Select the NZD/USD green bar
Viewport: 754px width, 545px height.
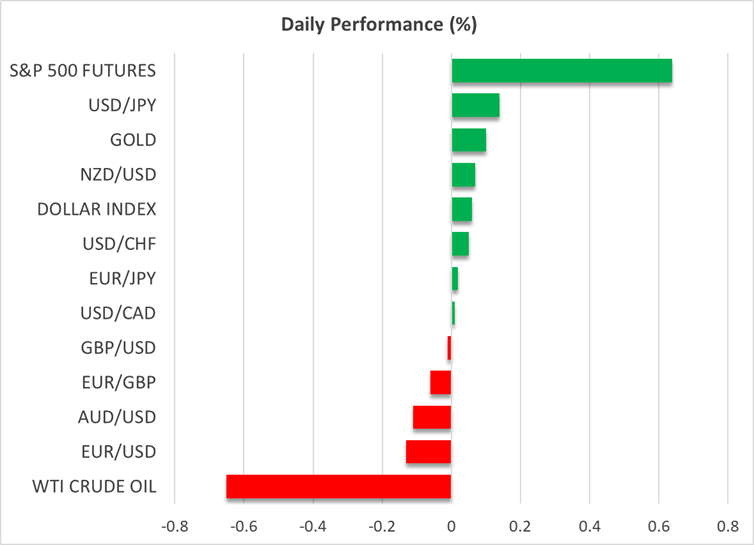pos(463,175)
